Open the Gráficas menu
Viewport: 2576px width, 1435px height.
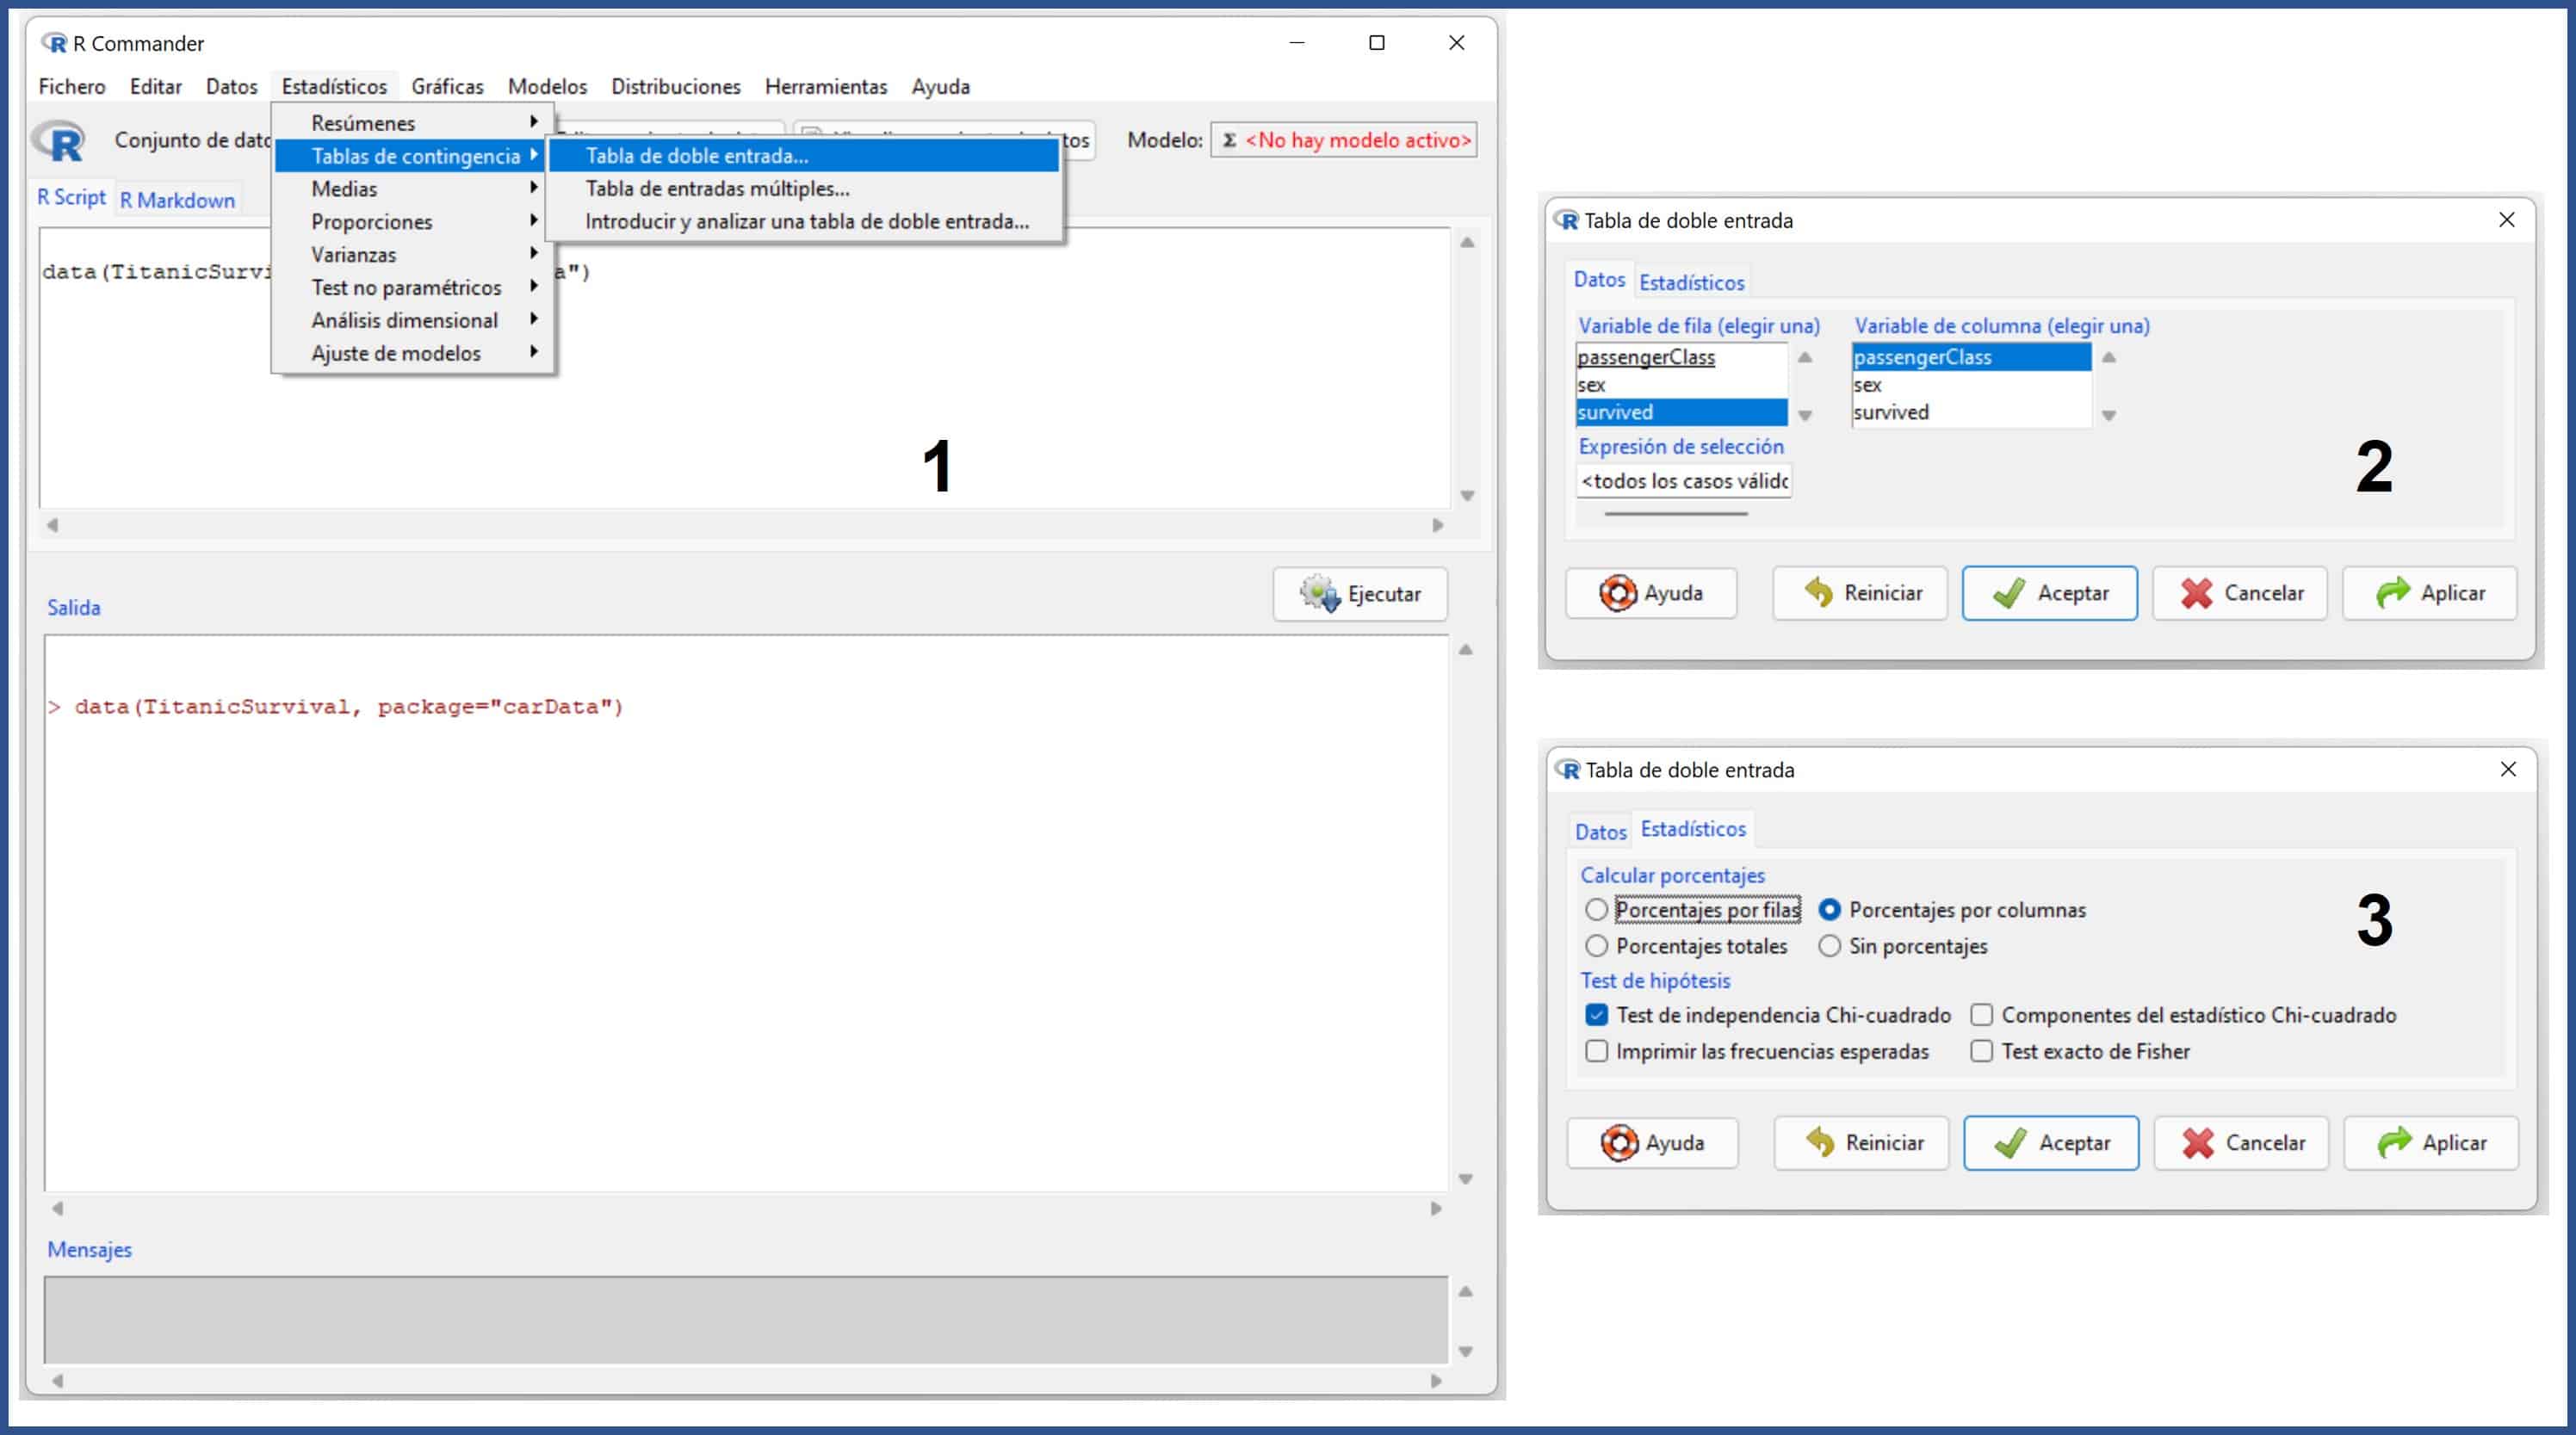point(447,87)
